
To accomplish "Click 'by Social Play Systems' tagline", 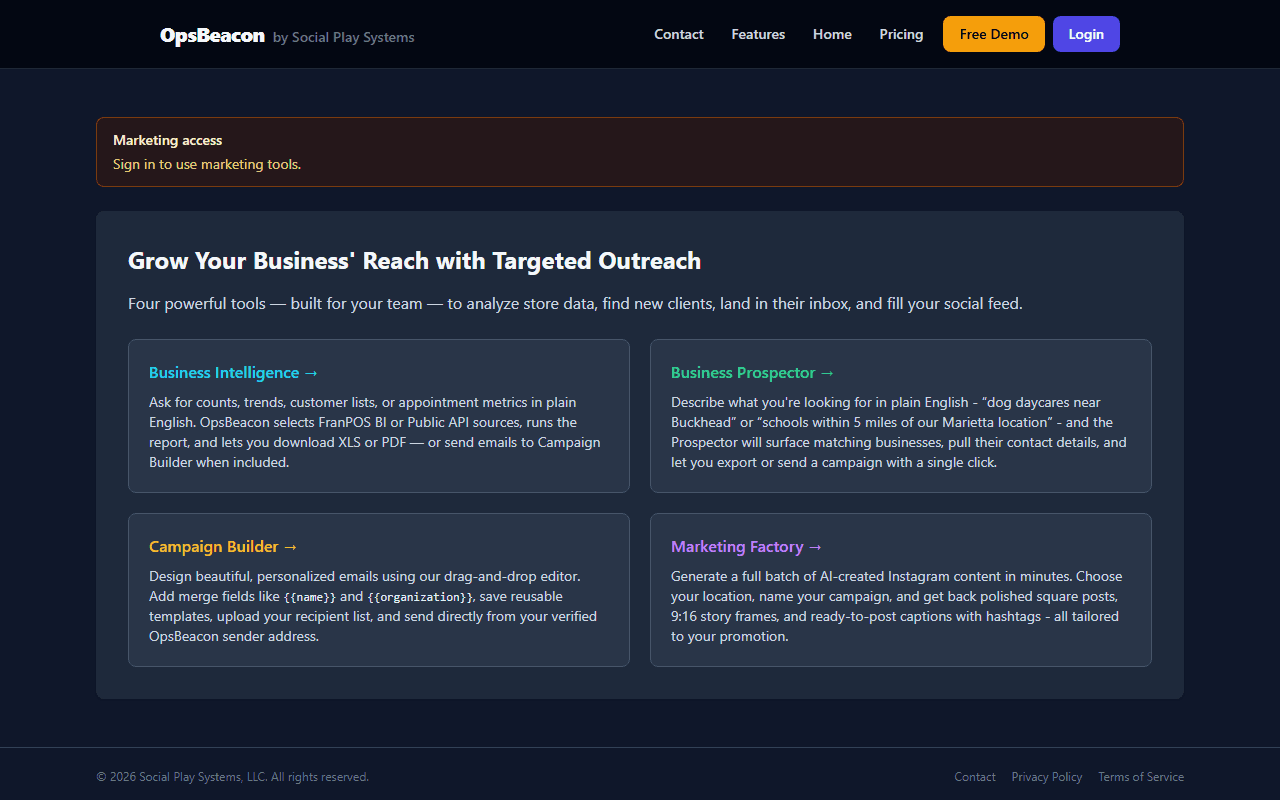I will pyautogui.click(x=344, y=37).
